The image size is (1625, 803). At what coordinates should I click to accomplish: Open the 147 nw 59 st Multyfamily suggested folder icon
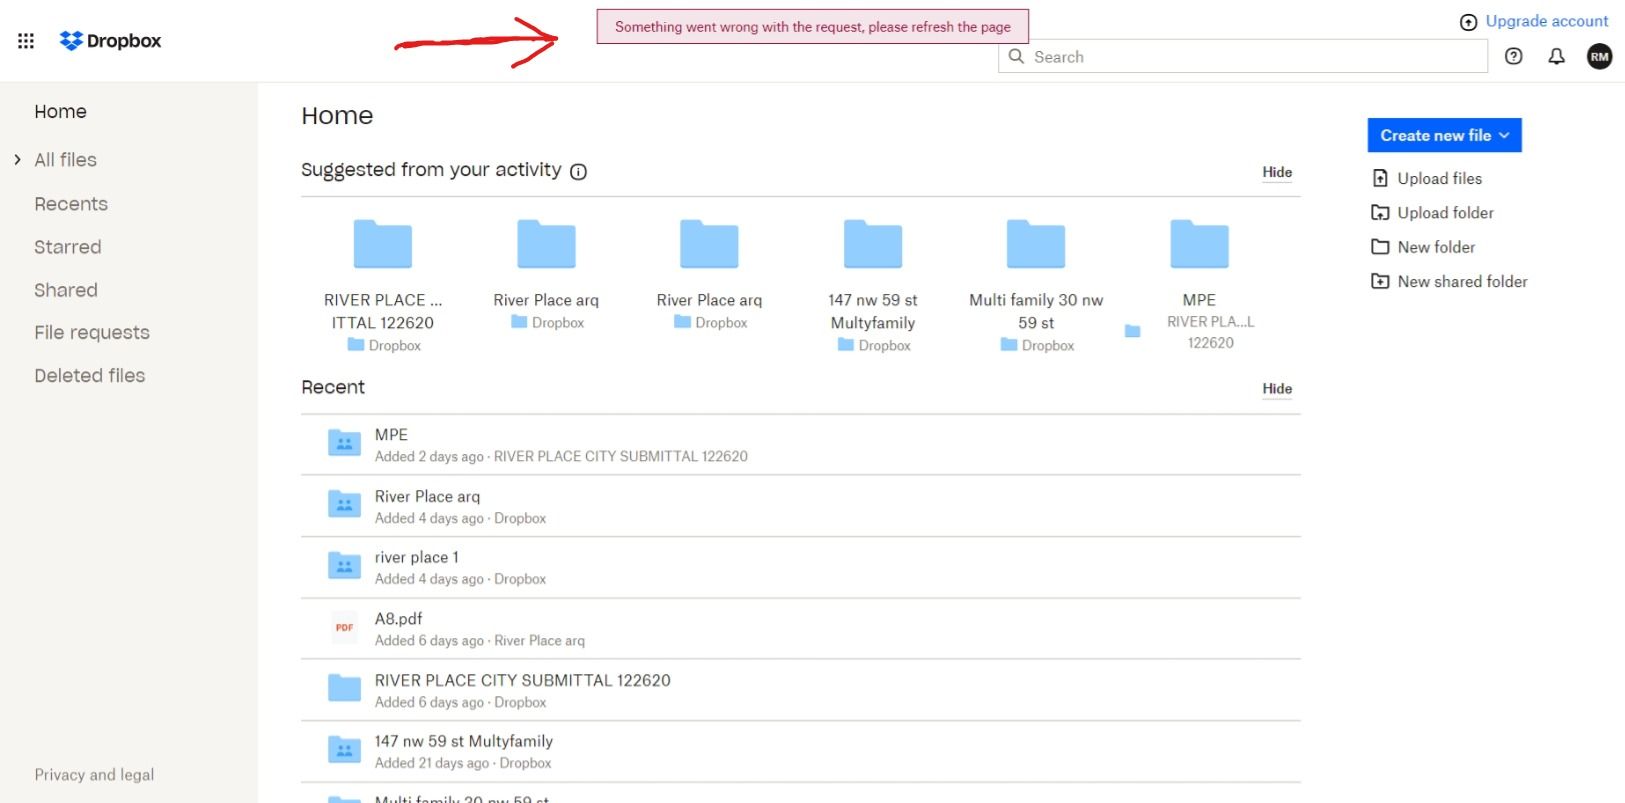tap(873, 244)
